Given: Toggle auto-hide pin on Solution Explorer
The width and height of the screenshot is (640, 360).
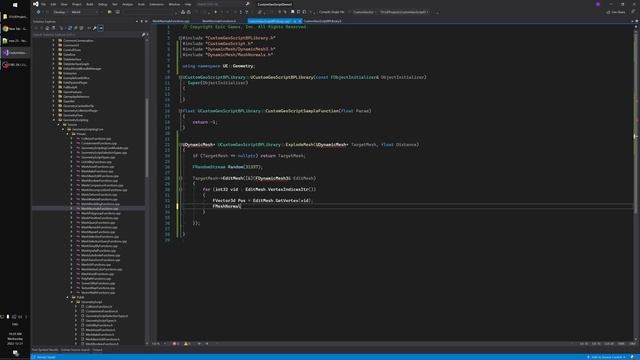Looking at the screenshot, I should pyautogui.click(x=142, y=21).
